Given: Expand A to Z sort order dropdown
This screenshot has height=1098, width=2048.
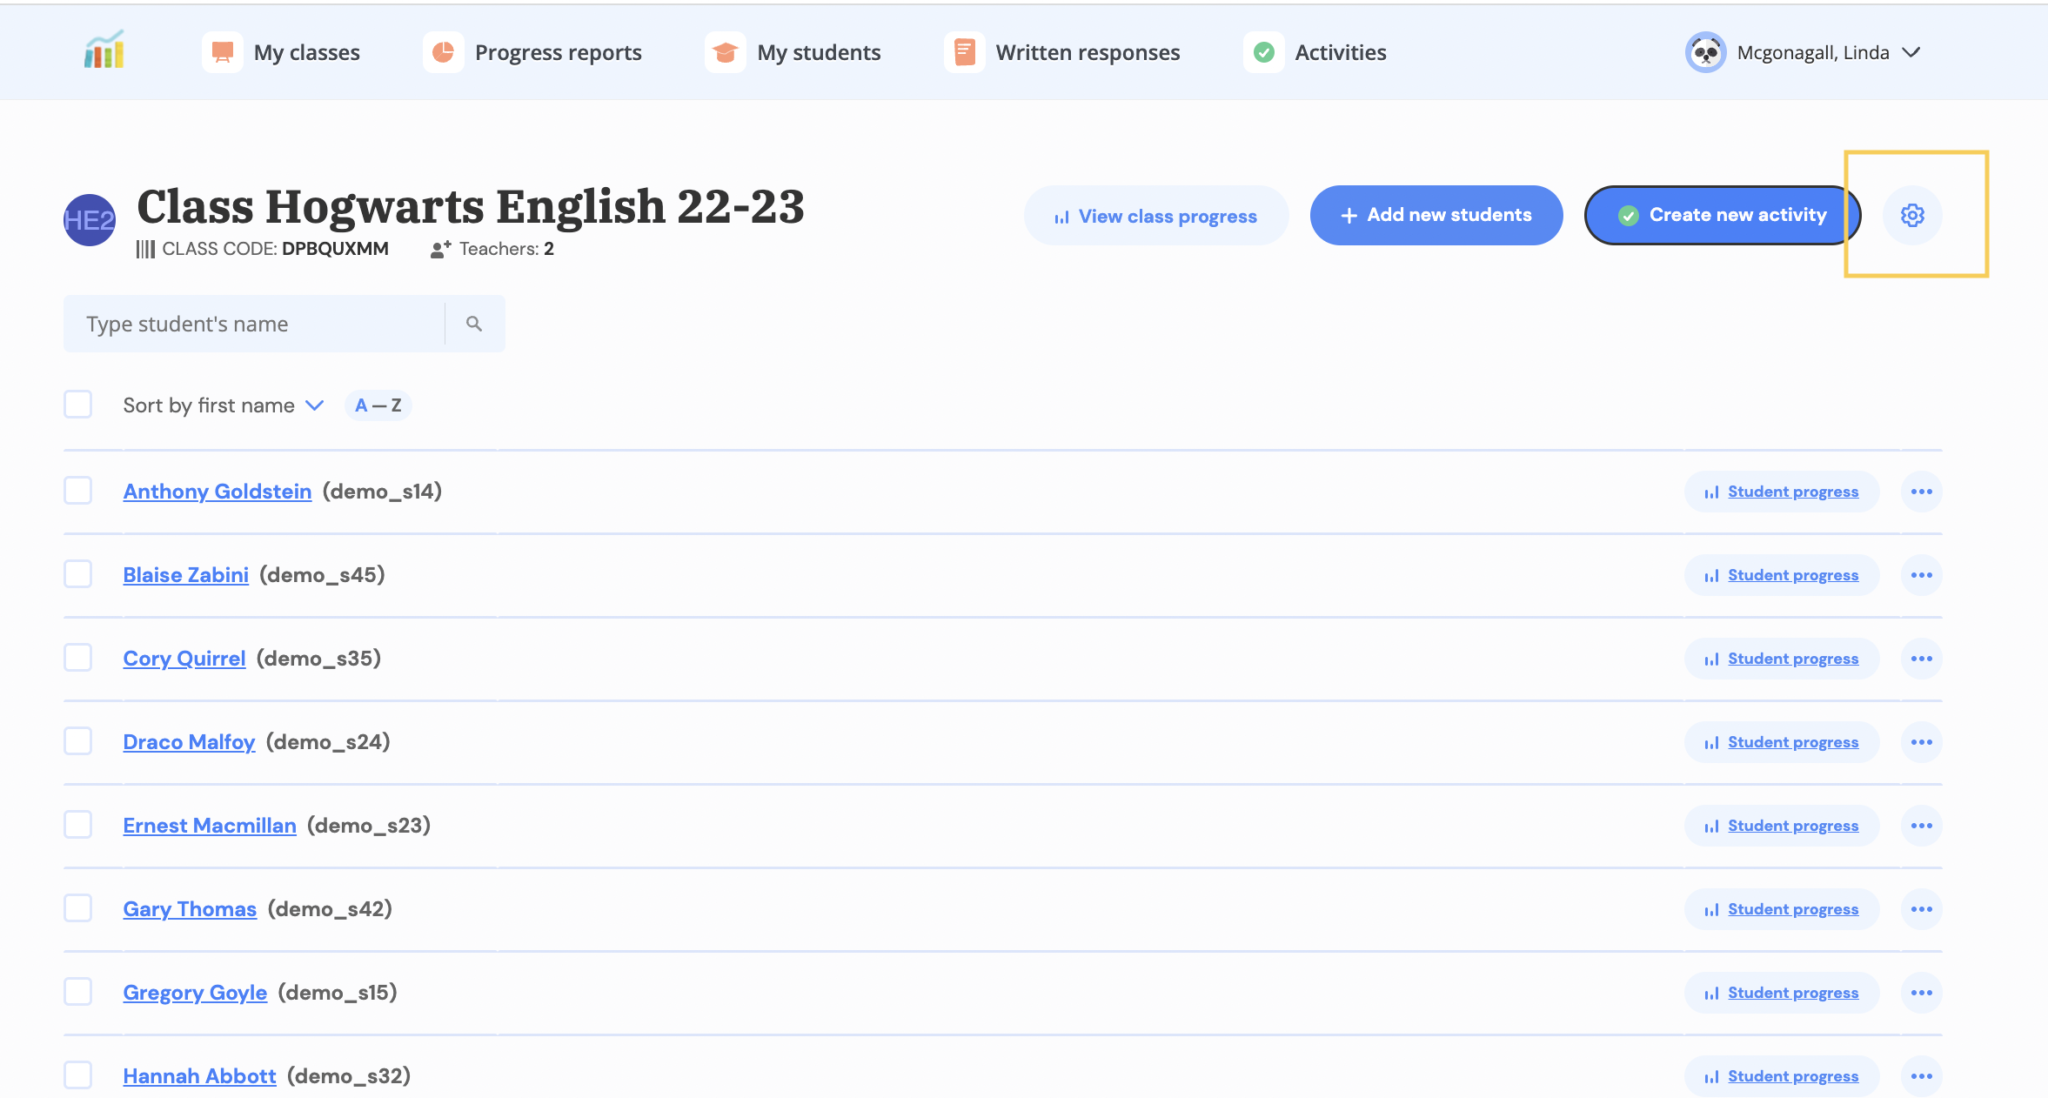Looking at the screenshot, I should coord(377,403).
